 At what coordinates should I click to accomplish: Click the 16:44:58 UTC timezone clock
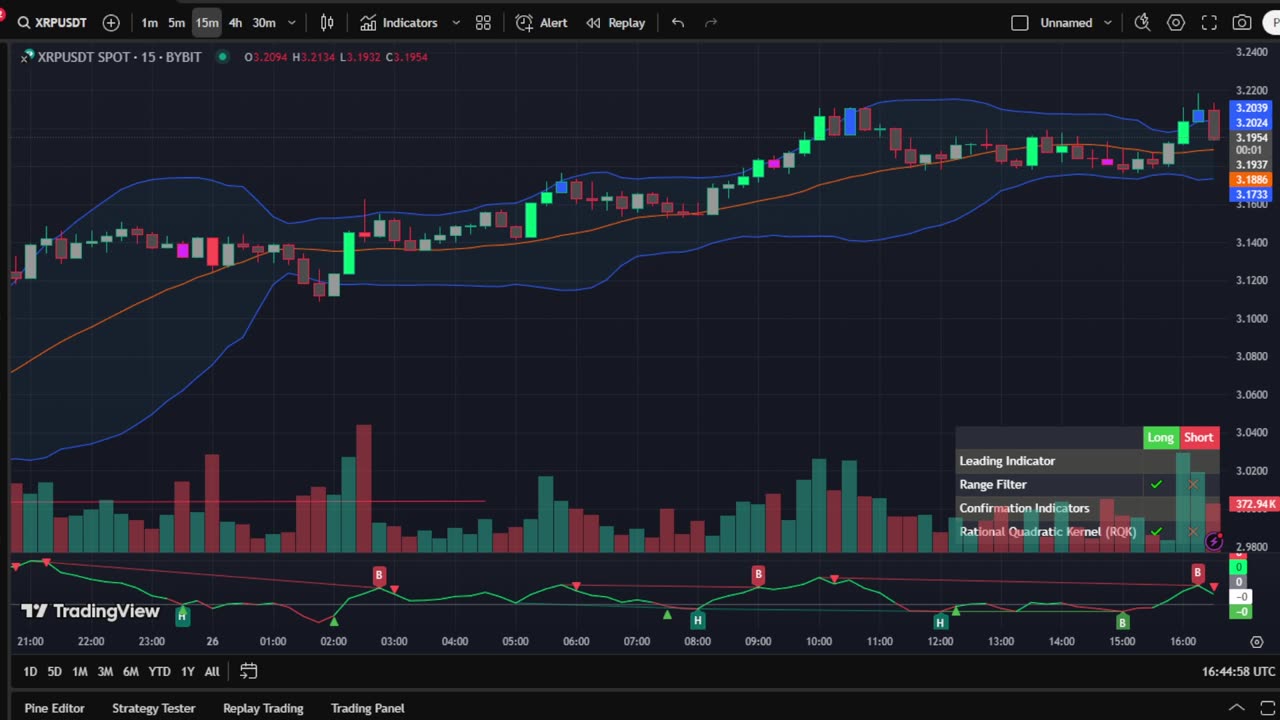point(1238,672)
